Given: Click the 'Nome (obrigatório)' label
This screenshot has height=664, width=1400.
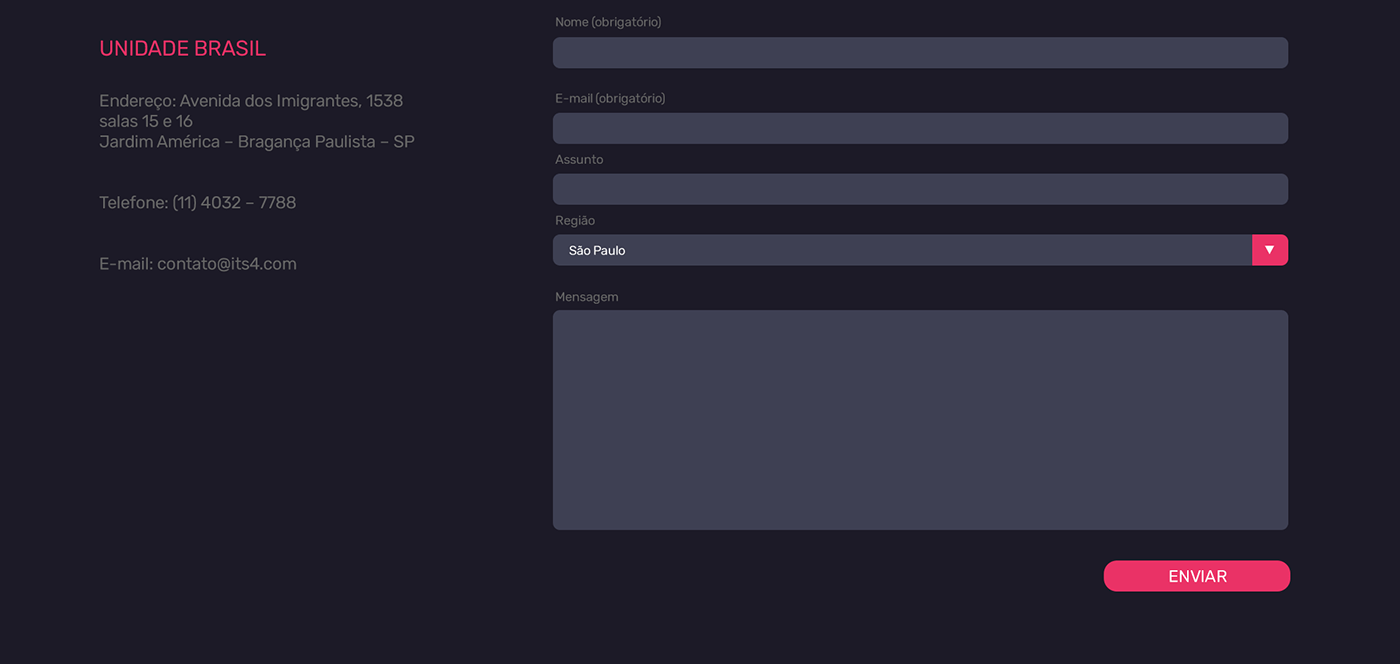Looking at the screenshot, I should (608, 22).
